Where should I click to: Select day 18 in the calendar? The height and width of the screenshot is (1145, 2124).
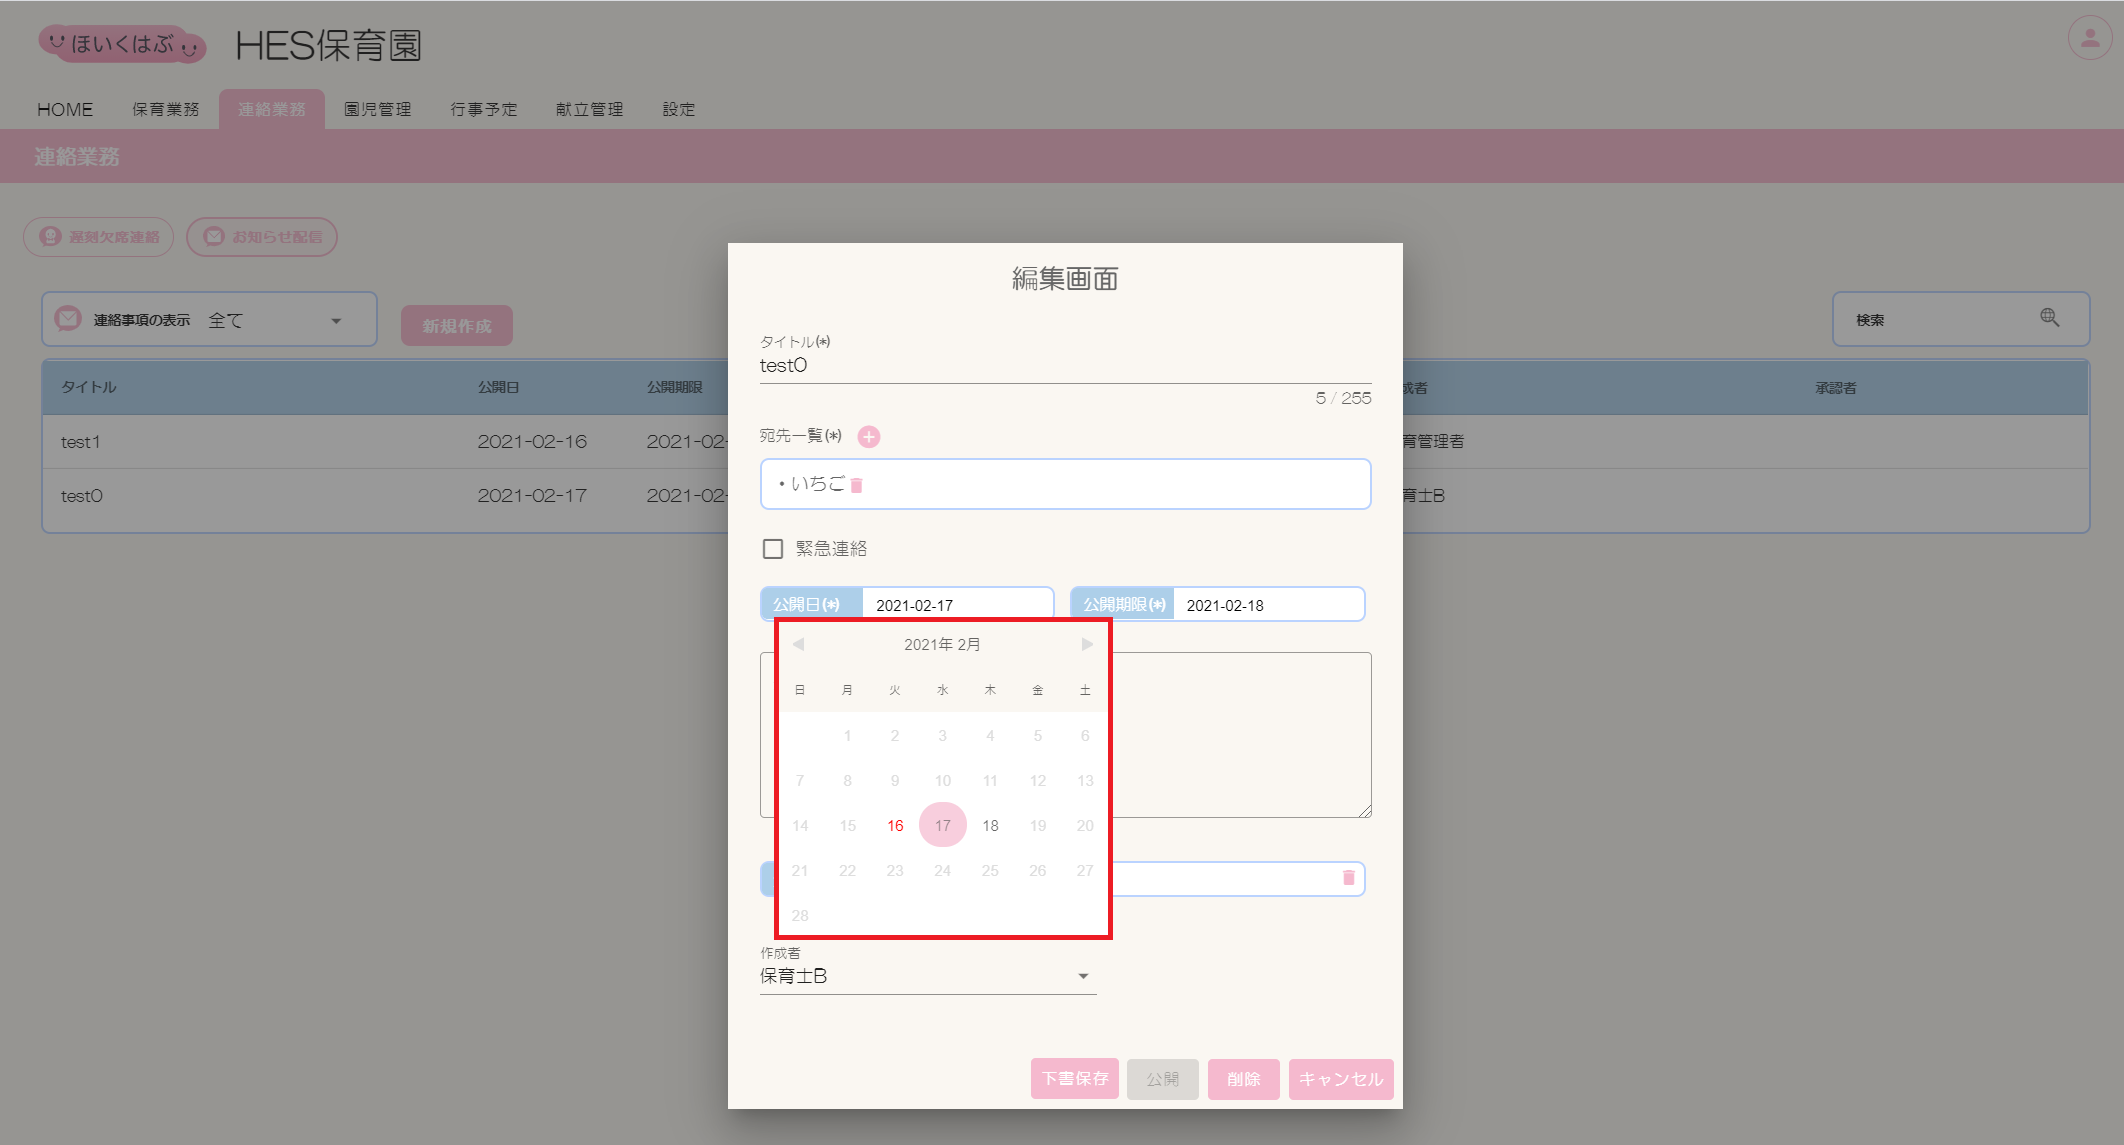990,825
